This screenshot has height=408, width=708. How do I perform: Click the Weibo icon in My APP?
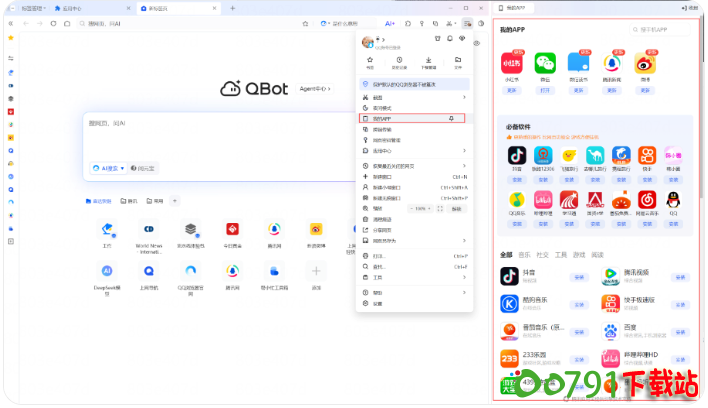(646, 62)
